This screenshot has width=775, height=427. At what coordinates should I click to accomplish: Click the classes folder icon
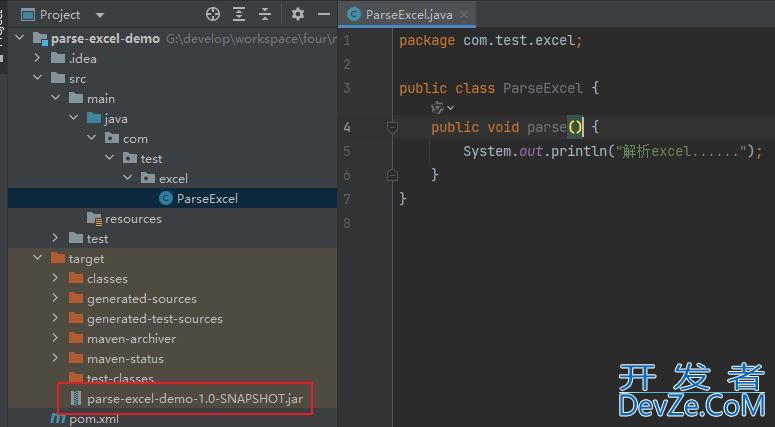(x=76, y=278)
